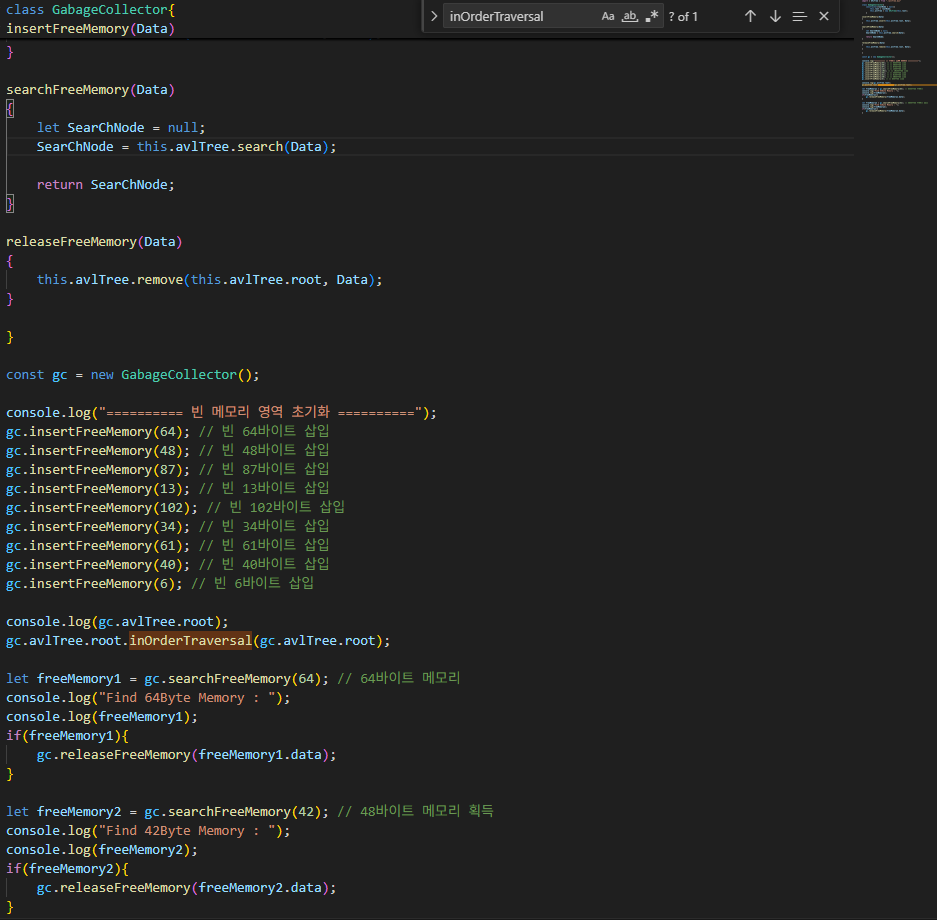The width and height of the screenshot is (937, 920).
Task: Place cursor on 'releaseFreeMemory(Data)' method declaration
Action: click(x=94, y=242)
